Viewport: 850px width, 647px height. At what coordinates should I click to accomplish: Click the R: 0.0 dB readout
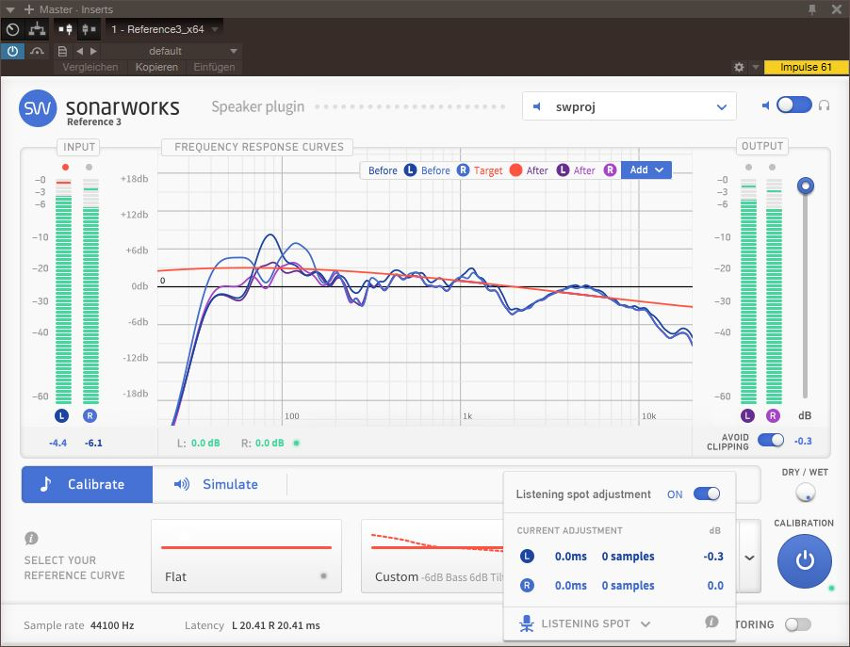click(x=263, y=443)
